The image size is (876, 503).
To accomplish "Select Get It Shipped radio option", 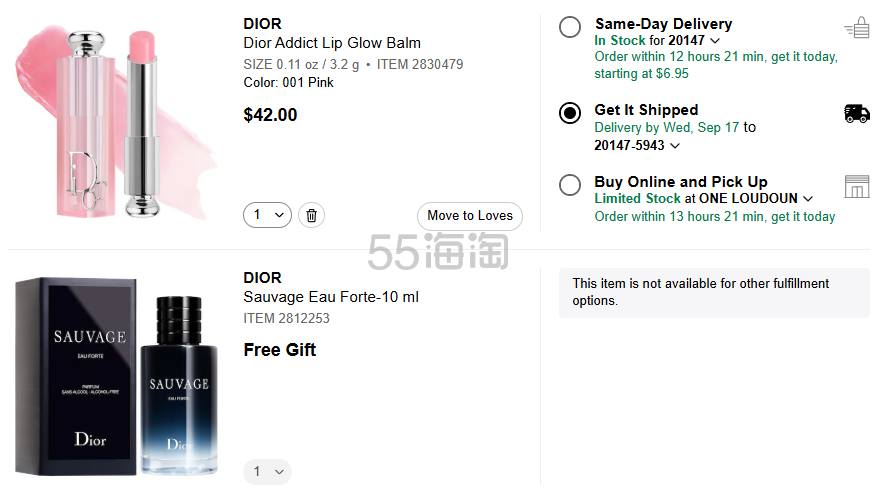I will point(570,113).
